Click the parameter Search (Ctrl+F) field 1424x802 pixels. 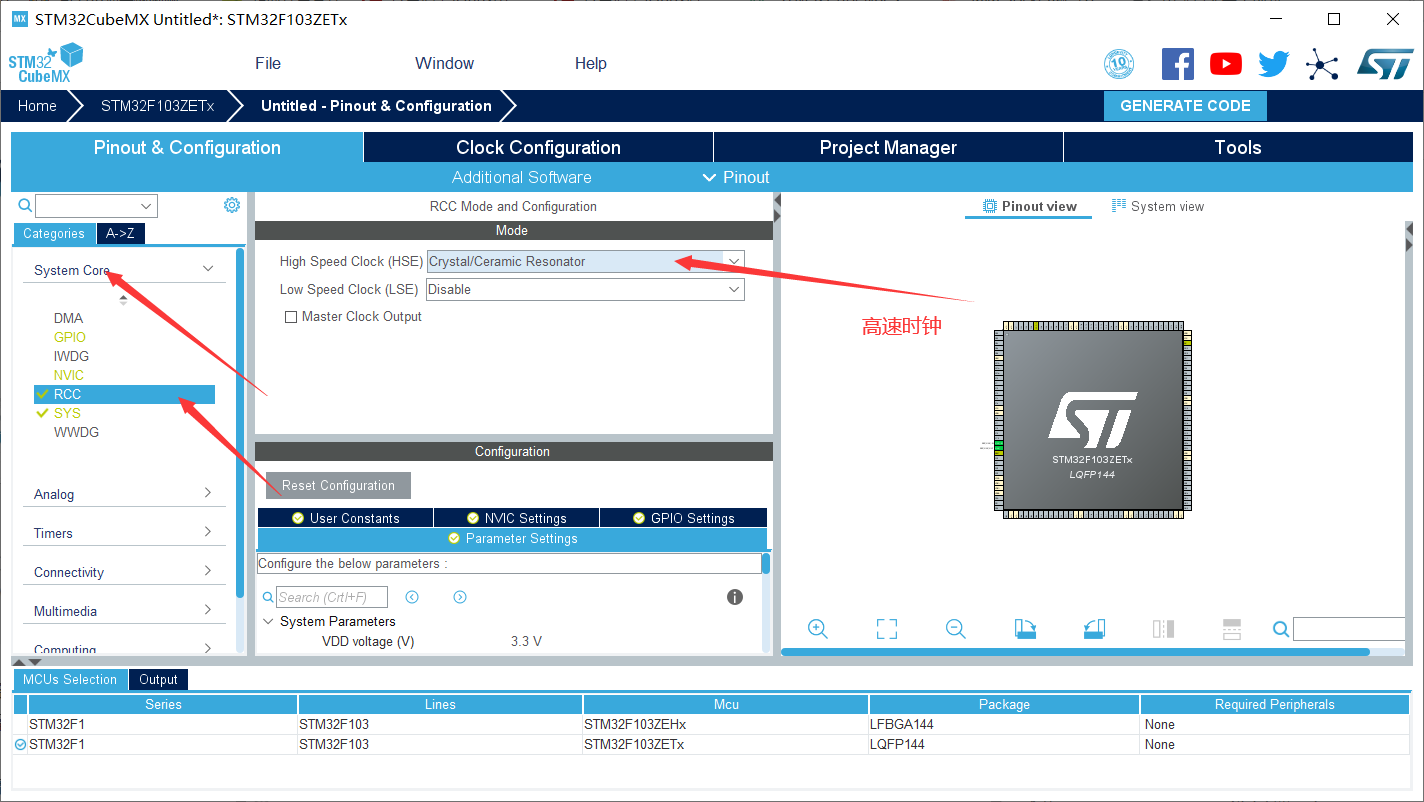tap(332, 597)
